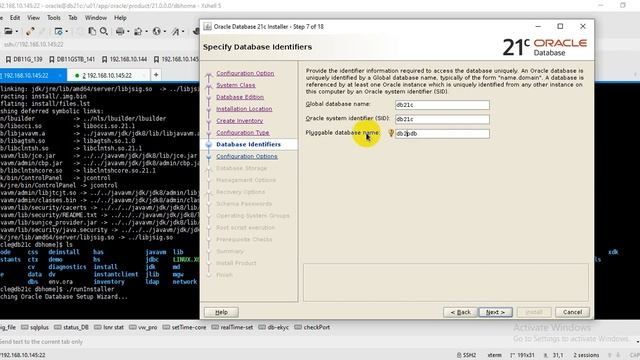Click the Xshell connect plug icon

point(30,31)
